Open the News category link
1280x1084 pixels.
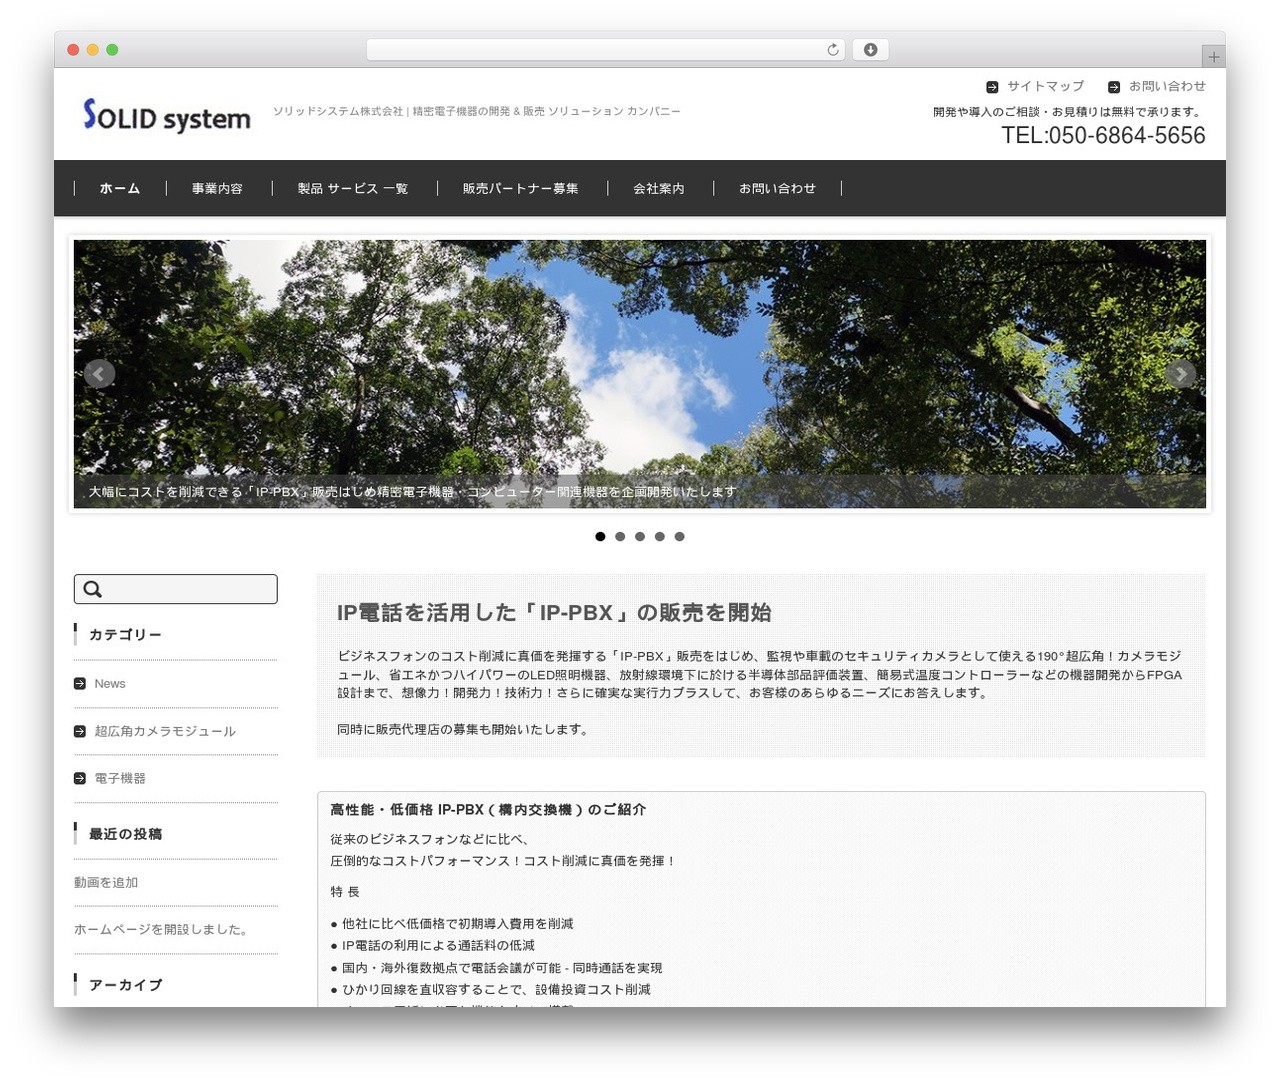coord(110,684)
